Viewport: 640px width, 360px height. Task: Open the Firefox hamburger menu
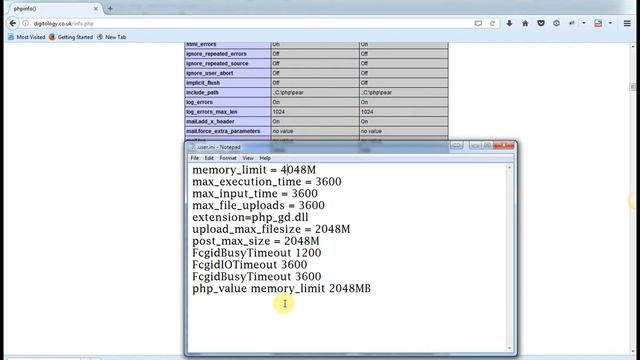coord(627,24)
